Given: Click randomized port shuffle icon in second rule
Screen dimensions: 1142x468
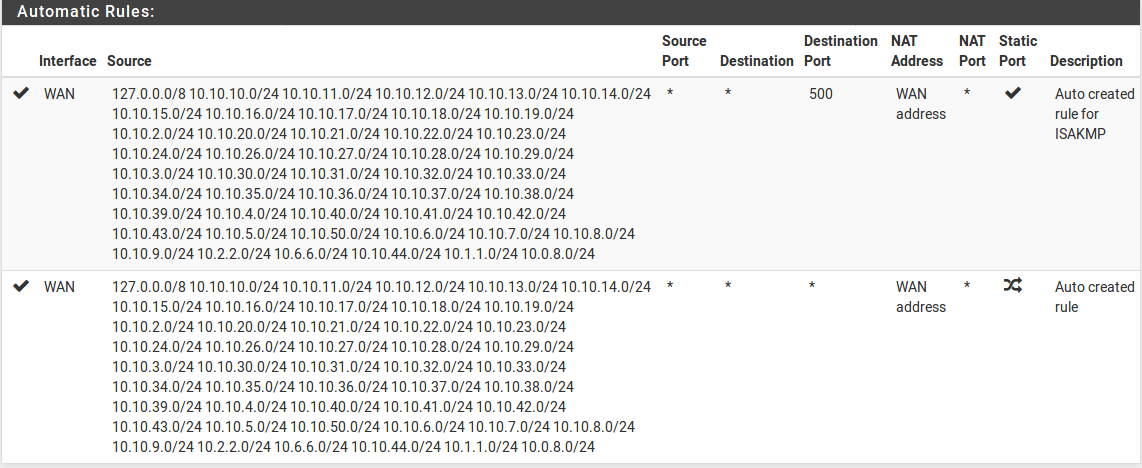Looking at the screenshot, I should (x=1012, y=286).
